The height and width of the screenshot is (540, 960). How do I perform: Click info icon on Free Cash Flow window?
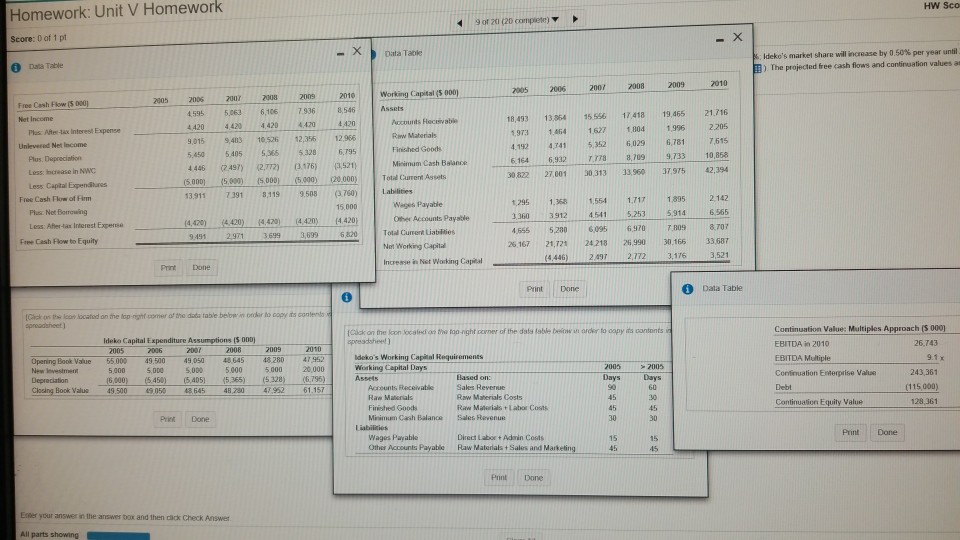tap(16, 67)
